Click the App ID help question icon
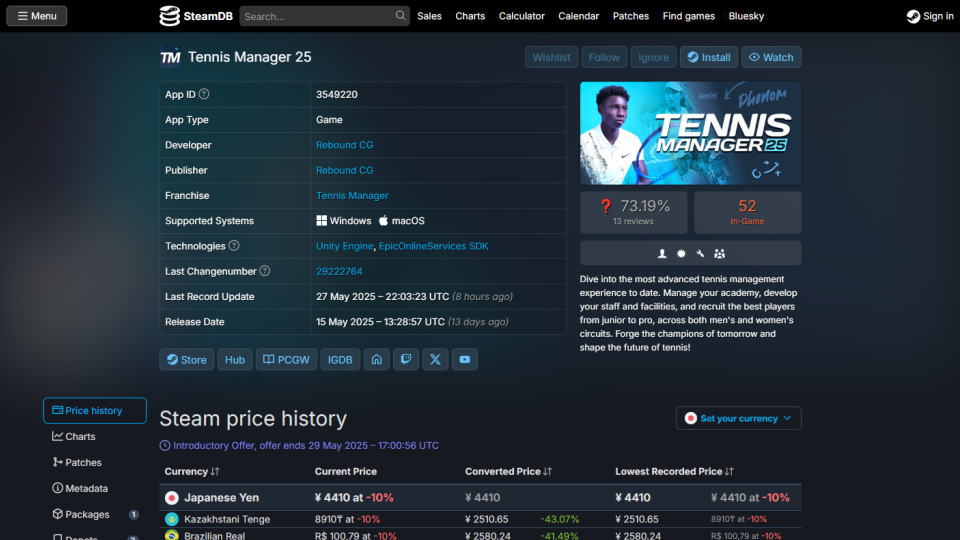Image resolution: width=960 pixels, height=540 pixels. pyautogui.click(x=204, y=94)
